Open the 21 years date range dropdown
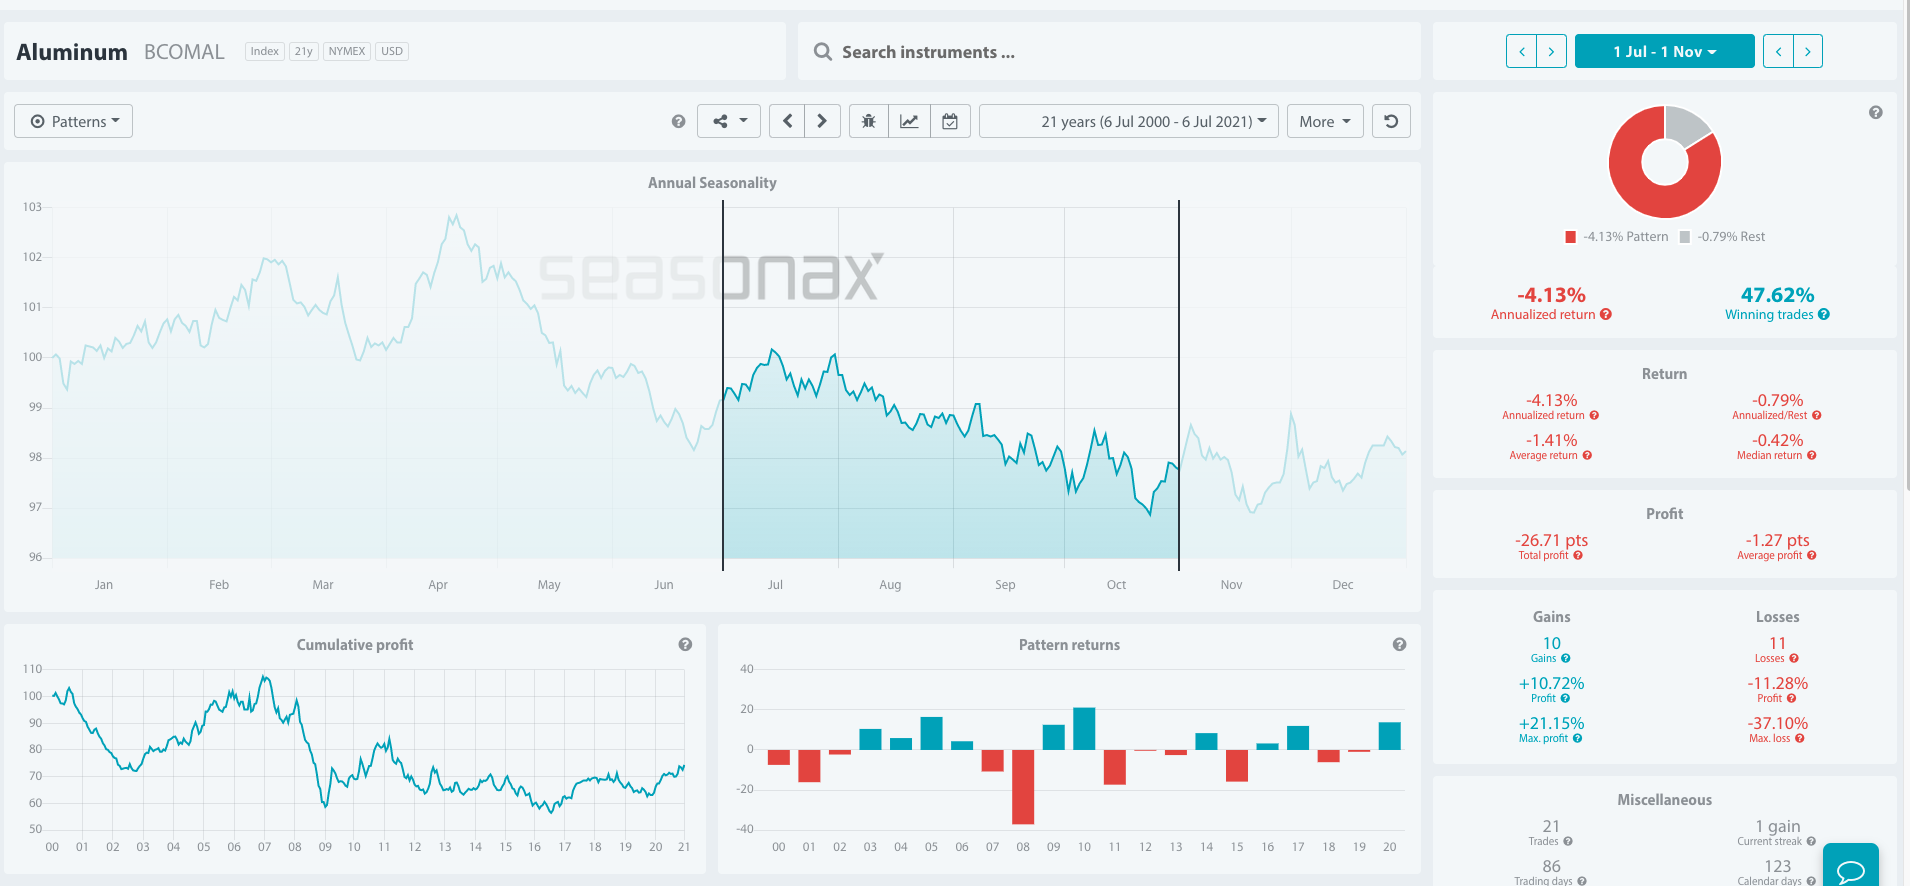Screen dimensions: 1910x886 (x=1129, y=121)
